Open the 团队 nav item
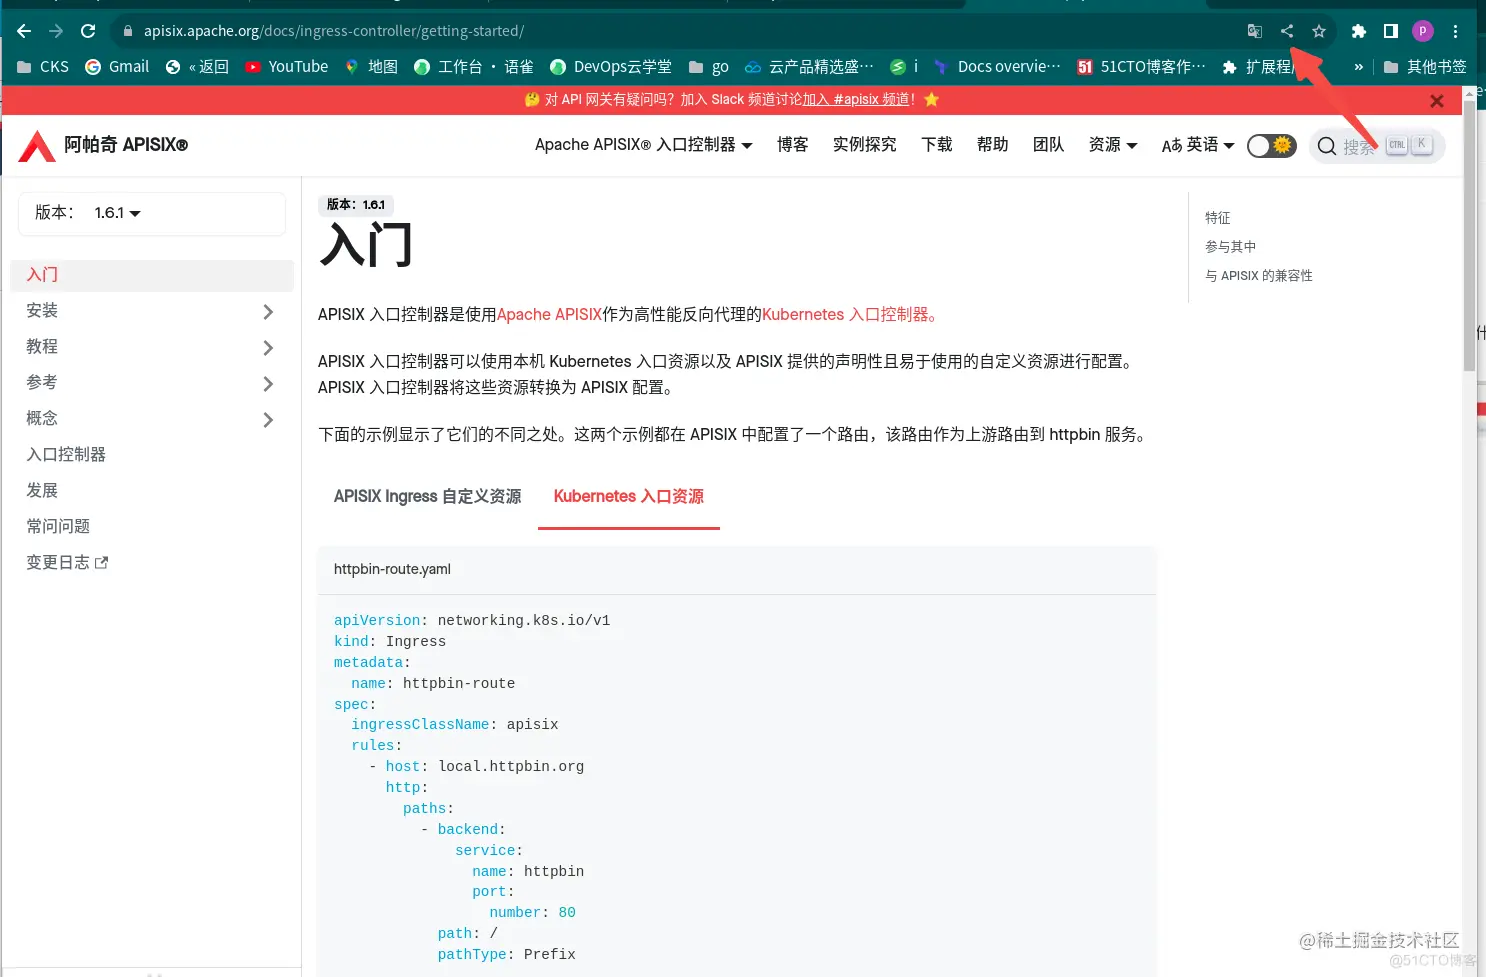This screenshot has height=977, width=1486. (1048, 145)
